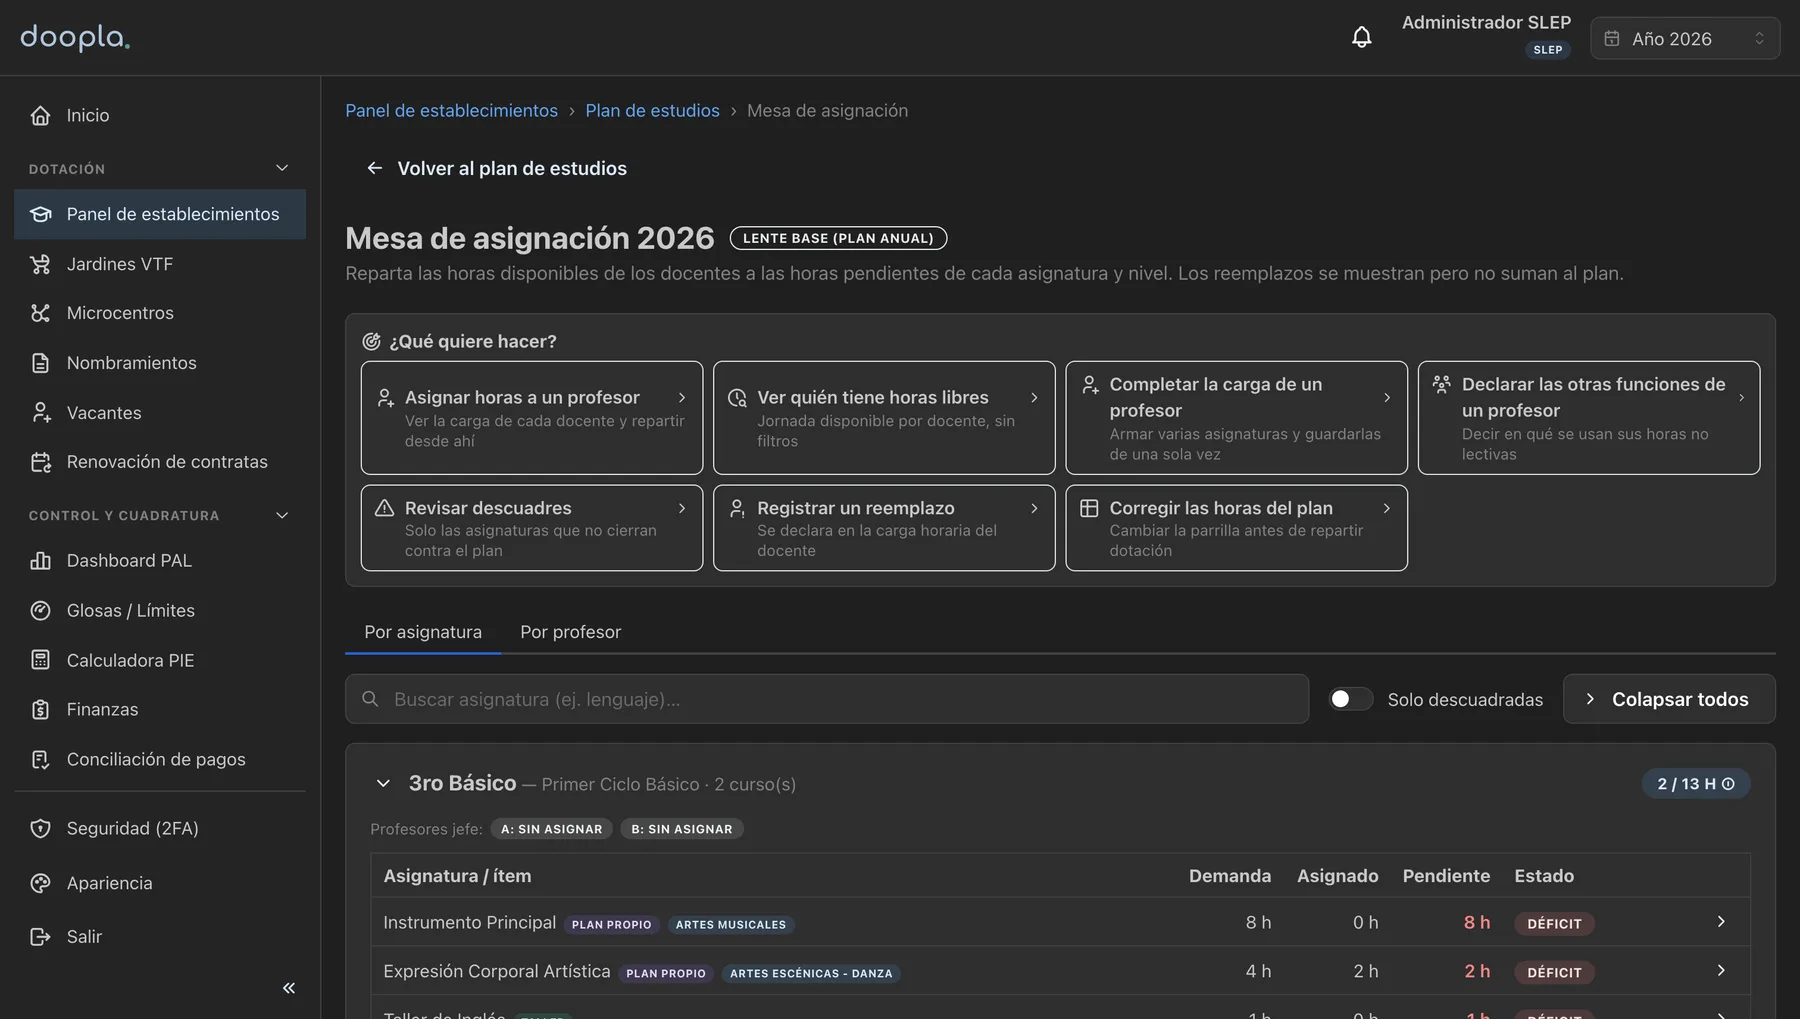Click the Seguridad (2FA) shield icon
1800x1019 pixels.
point(40,829)
